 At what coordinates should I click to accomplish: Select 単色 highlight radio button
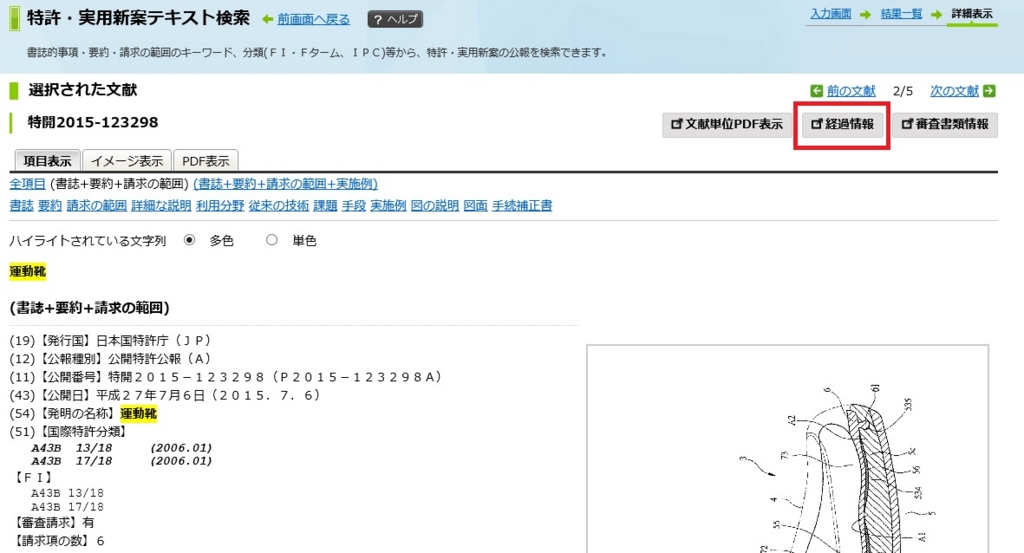[x=272, y=240]
